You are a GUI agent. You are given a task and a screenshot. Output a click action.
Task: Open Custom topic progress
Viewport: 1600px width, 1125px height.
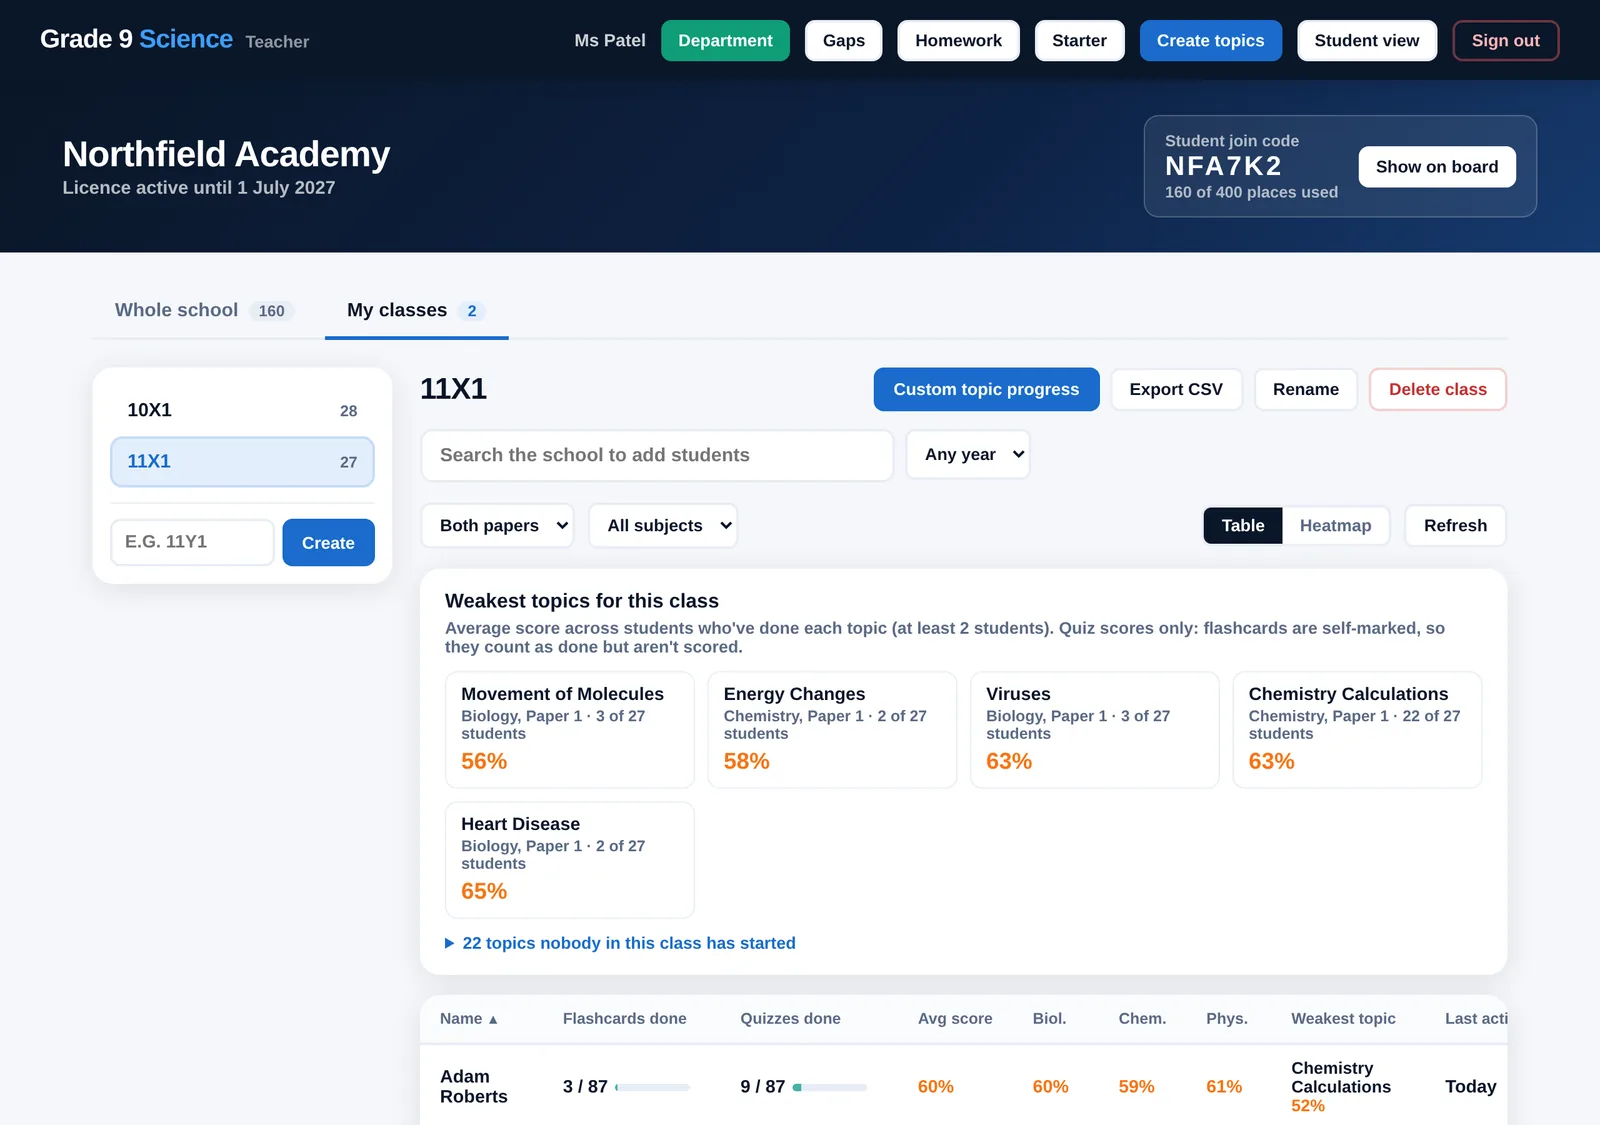pos(986,389)
